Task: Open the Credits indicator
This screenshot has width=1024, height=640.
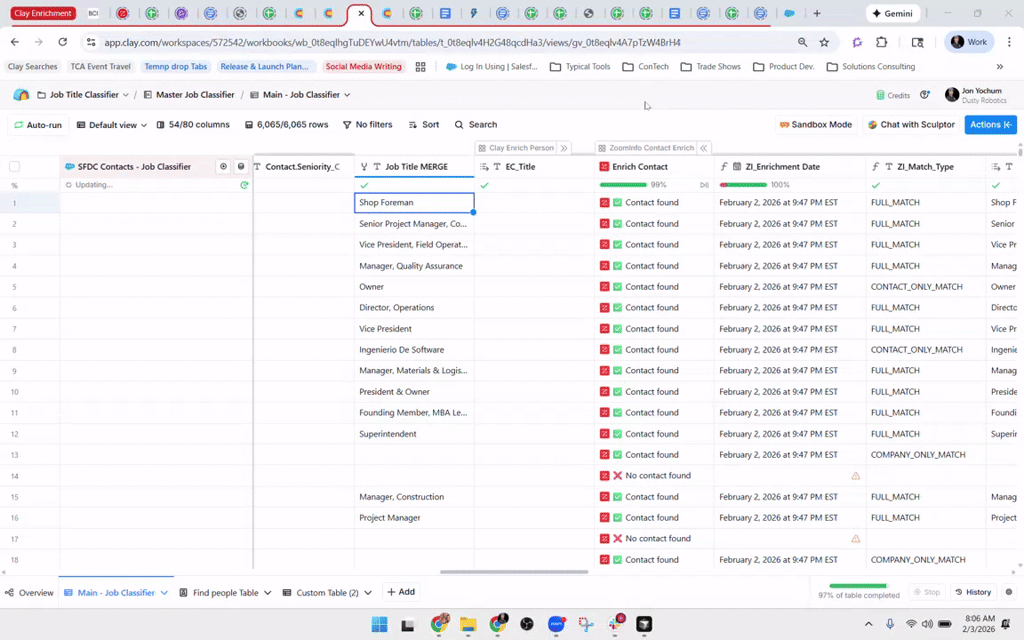Action: pos(892,95)
